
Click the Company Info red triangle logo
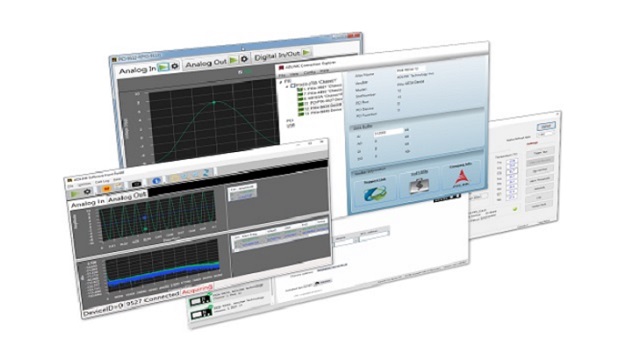point(461,178)
